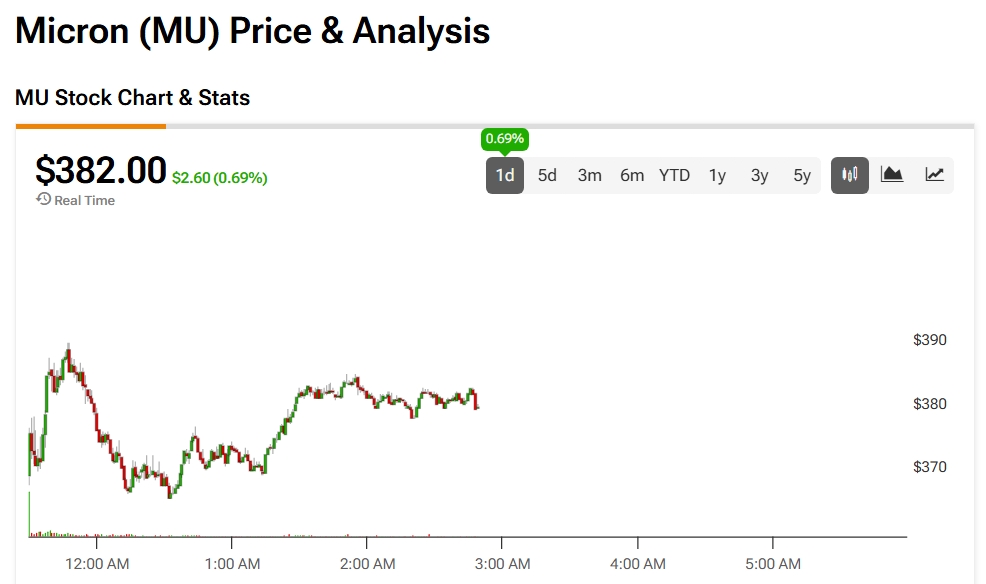Open the MU Stock Chart & Stats tab

132,98
